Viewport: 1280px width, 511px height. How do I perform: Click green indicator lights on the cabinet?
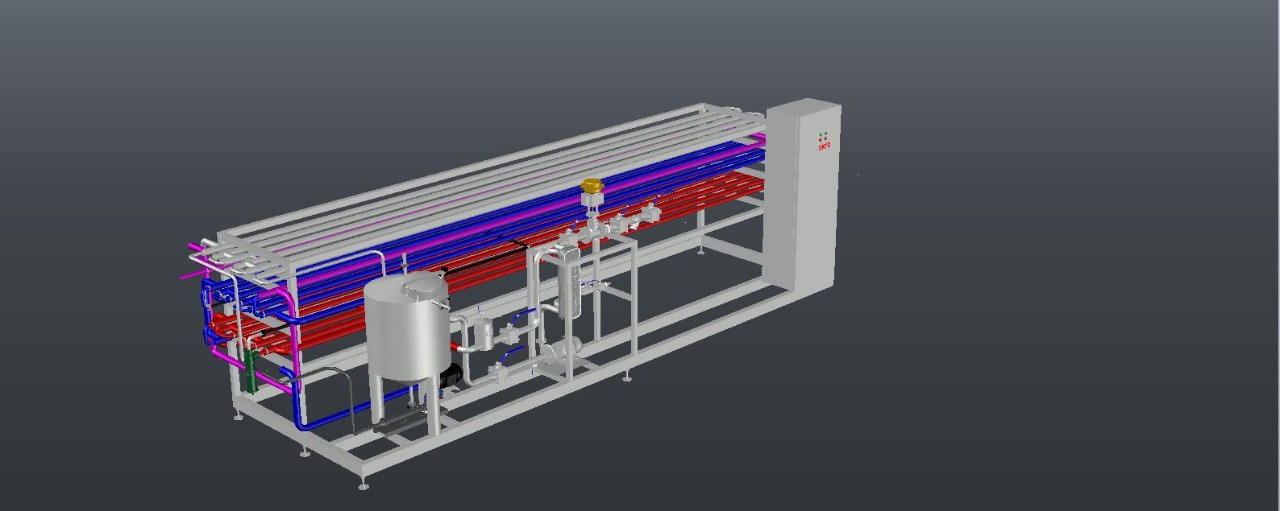(824, 135)
